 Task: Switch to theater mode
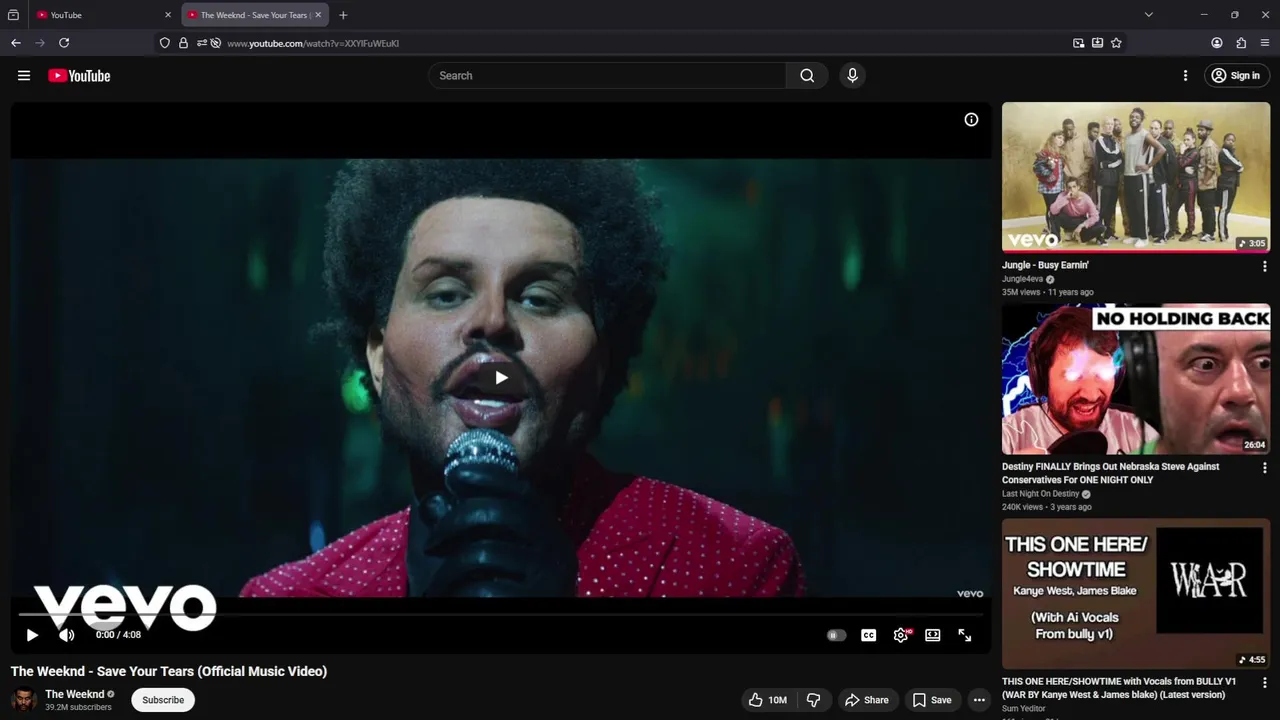tap(933, 635)
